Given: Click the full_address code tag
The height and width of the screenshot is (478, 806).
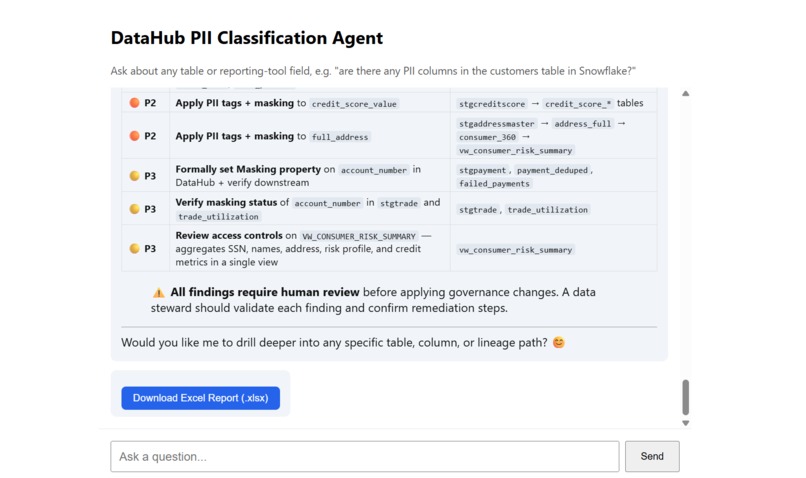Looking at the screenshot, I should coord(340,137).
